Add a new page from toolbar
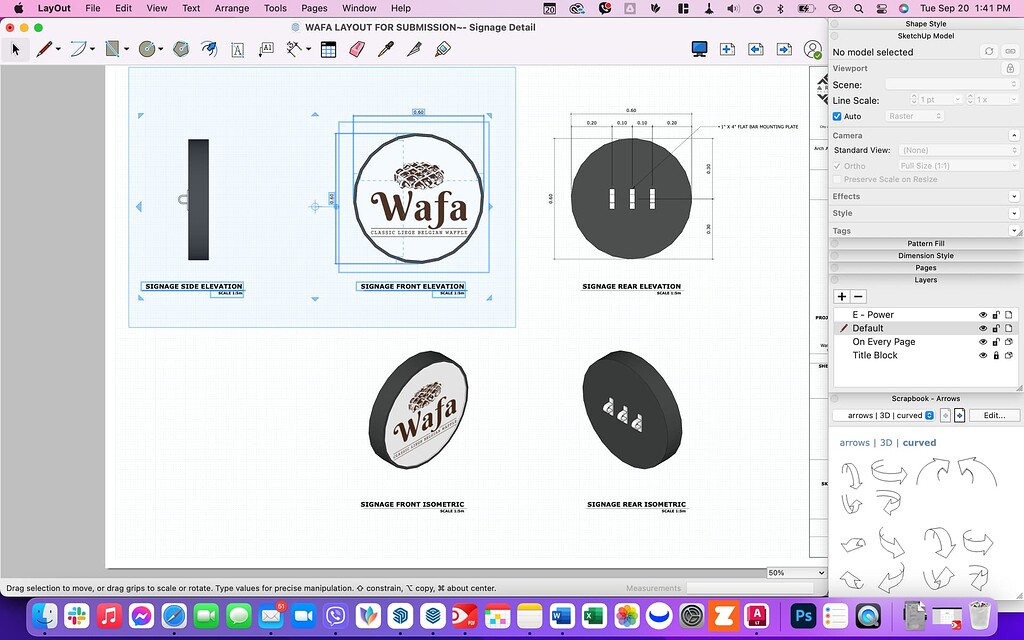This screenshot has height=640, width=1024. (727, 49)
